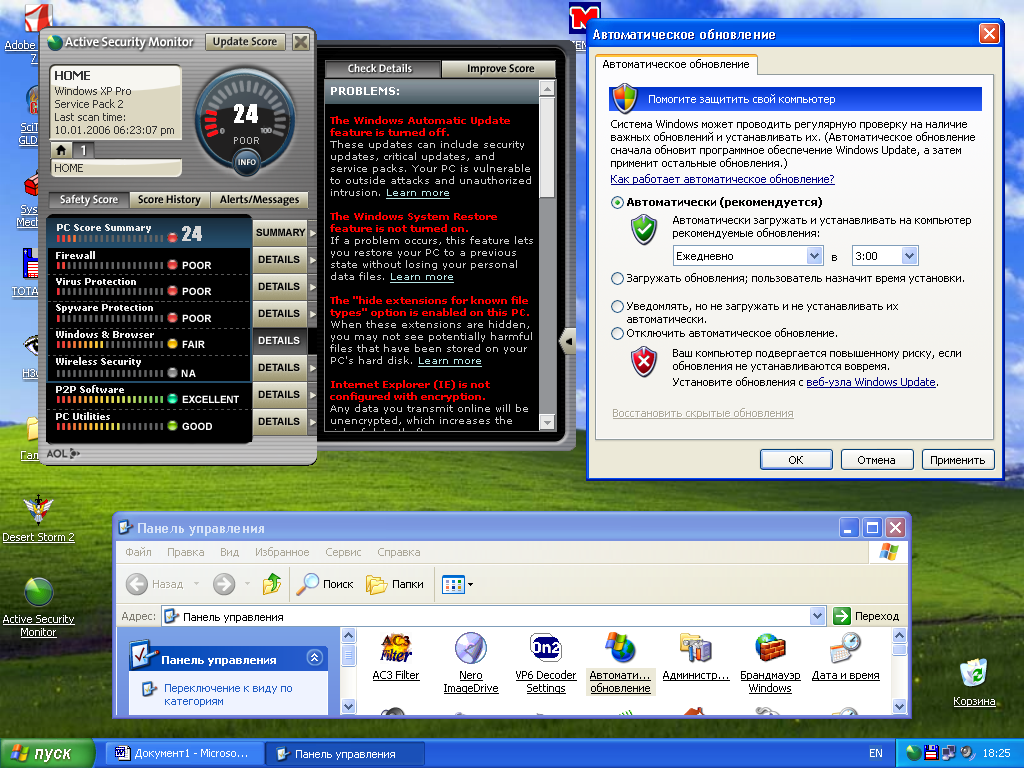Click the home icon under scan info
The height and width of the screenshot is (768, 1024).
(61, 150)
